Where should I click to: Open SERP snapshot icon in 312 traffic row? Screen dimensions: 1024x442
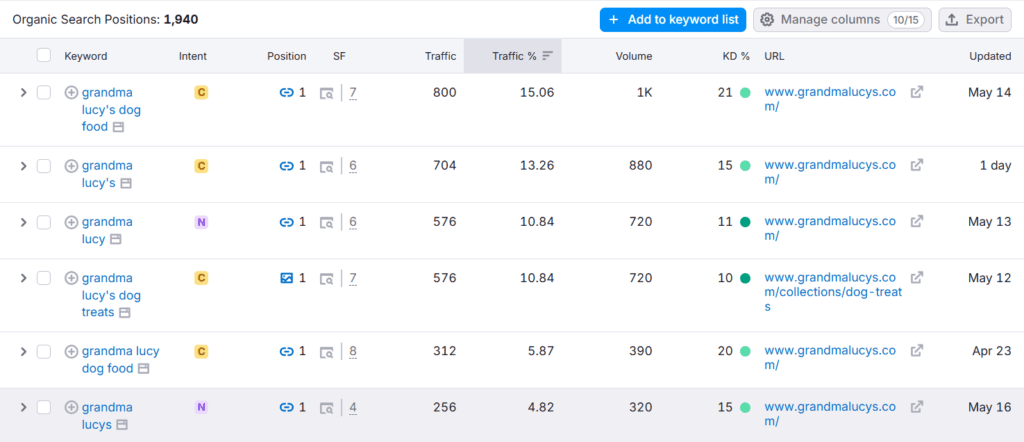[327, 352]
